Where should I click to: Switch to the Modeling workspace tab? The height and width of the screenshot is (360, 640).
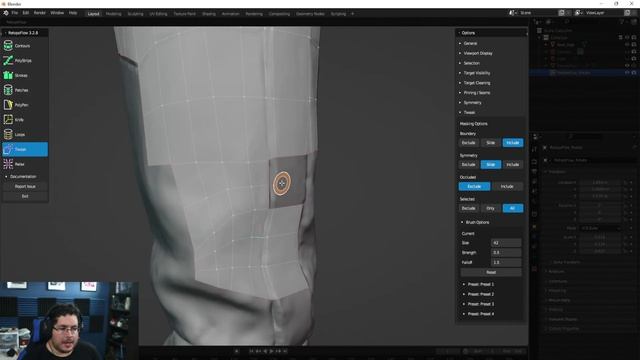pos(113,14)
